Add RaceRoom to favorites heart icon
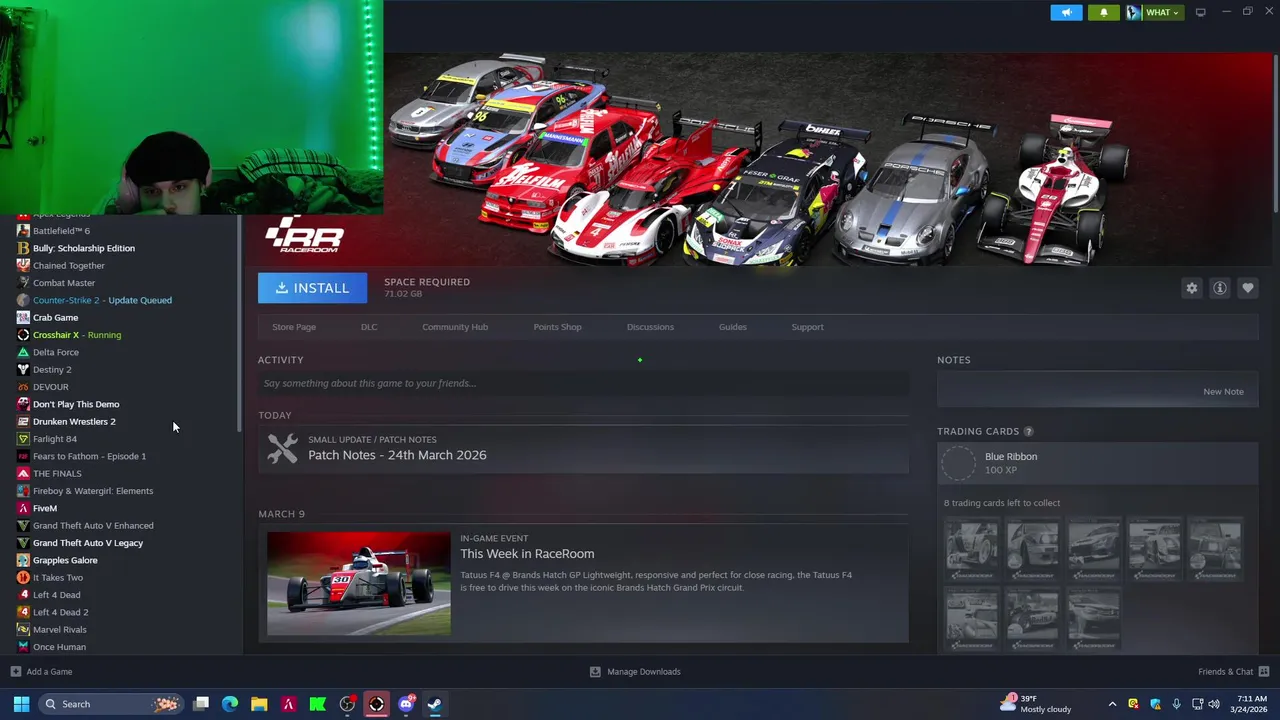1280x720 pixels. pos(1248,288)
